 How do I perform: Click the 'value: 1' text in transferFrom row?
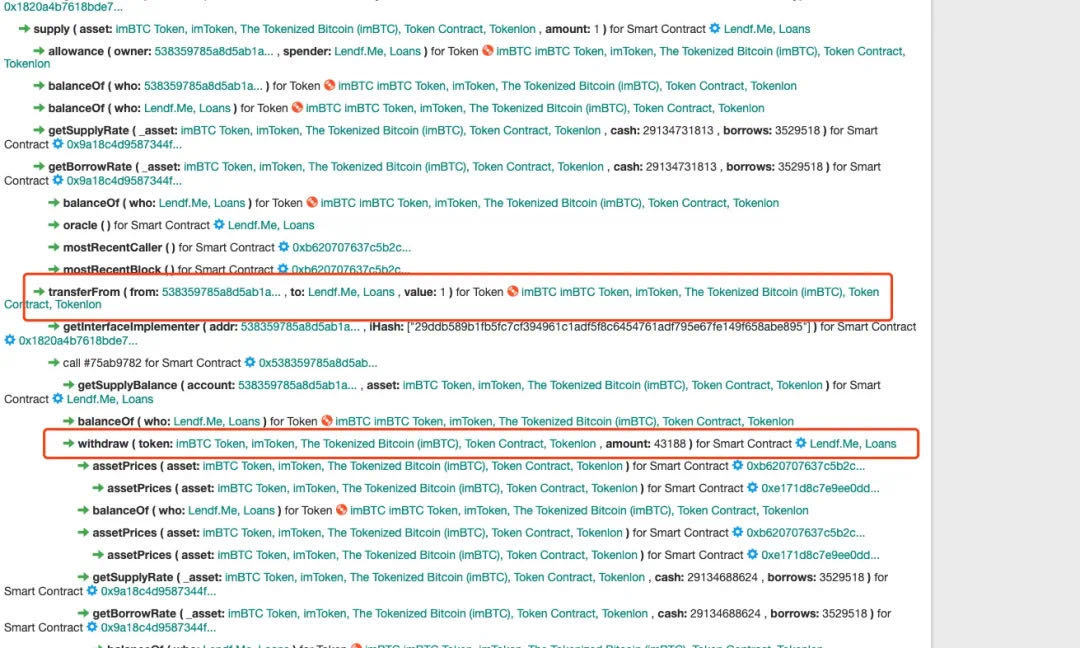425,292
